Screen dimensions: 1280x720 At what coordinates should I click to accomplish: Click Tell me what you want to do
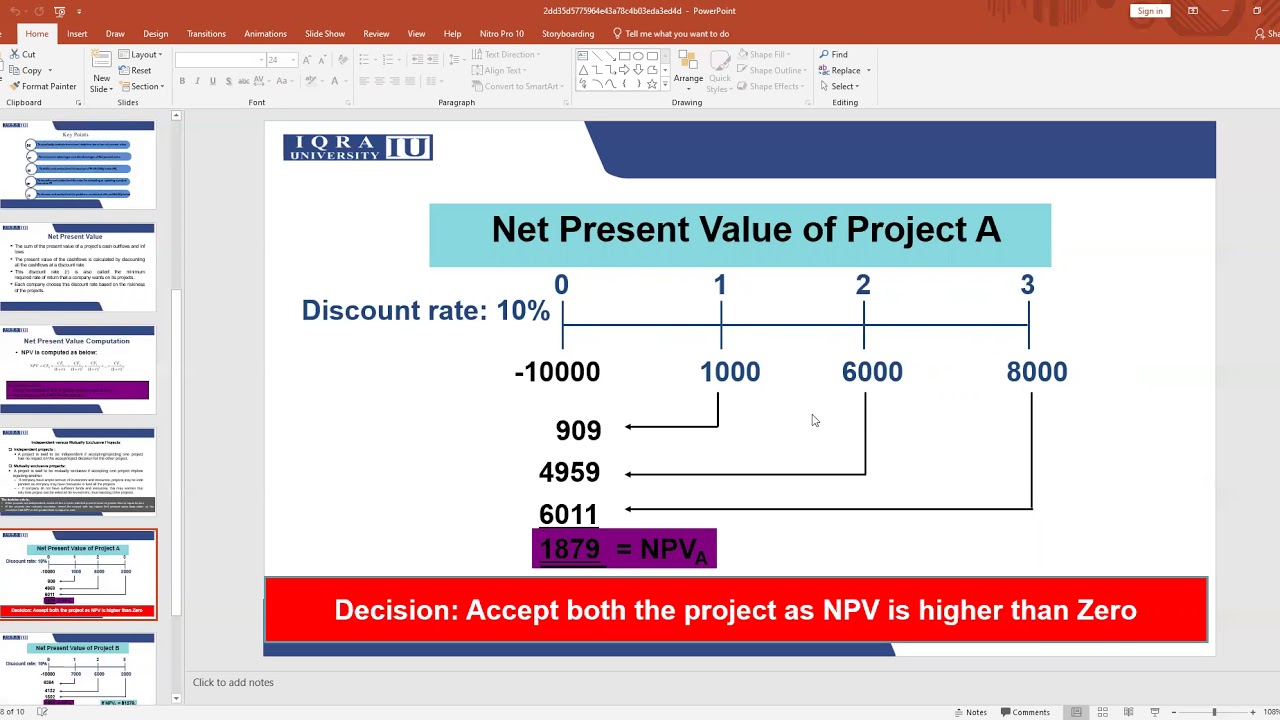point(670,33)
